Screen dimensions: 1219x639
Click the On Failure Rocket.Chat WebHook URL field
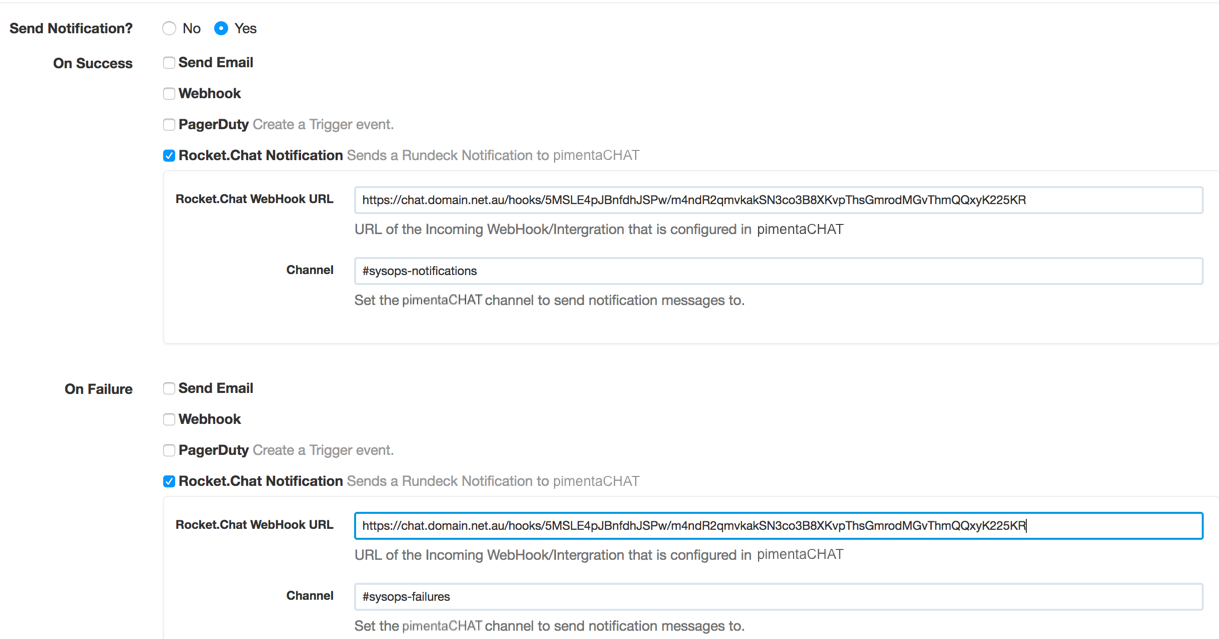(778, 526)
